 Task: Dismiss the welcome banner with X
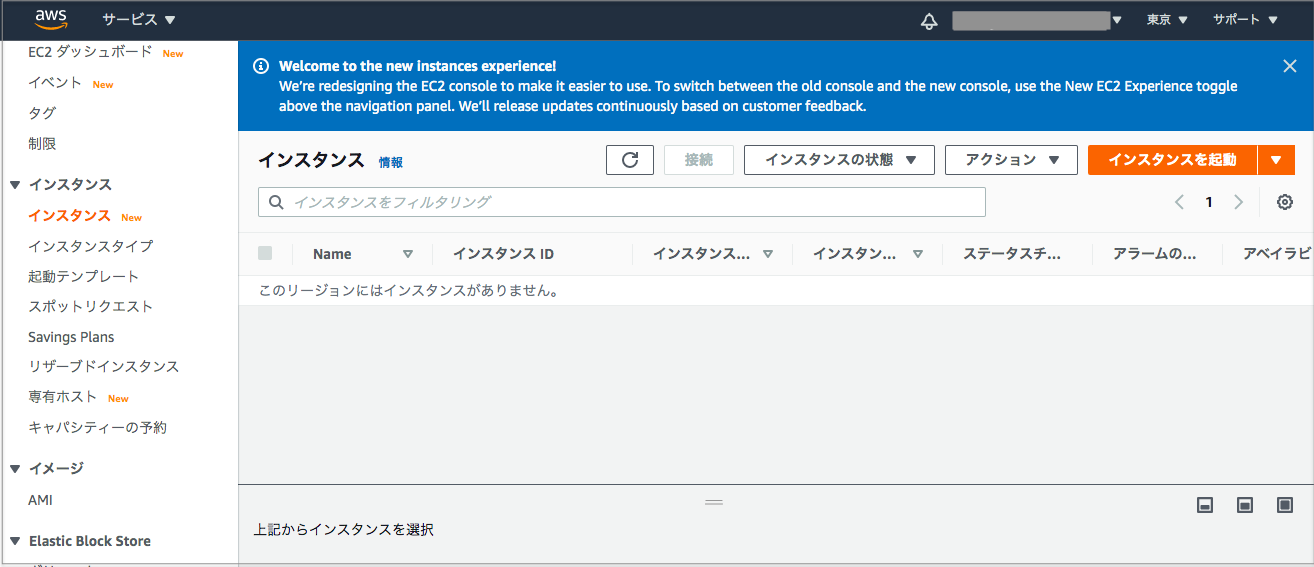click(1289, 66)
